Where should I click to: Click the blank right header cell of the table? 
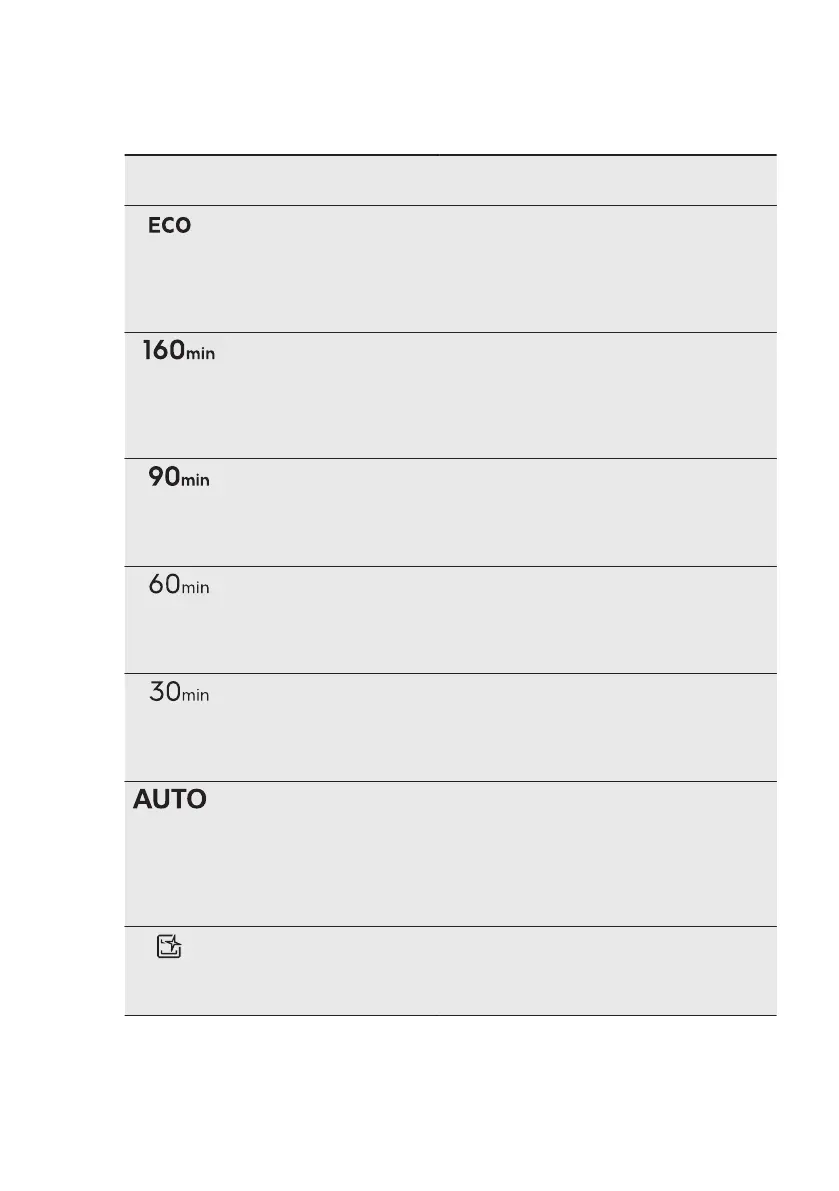tap(606, 180)
